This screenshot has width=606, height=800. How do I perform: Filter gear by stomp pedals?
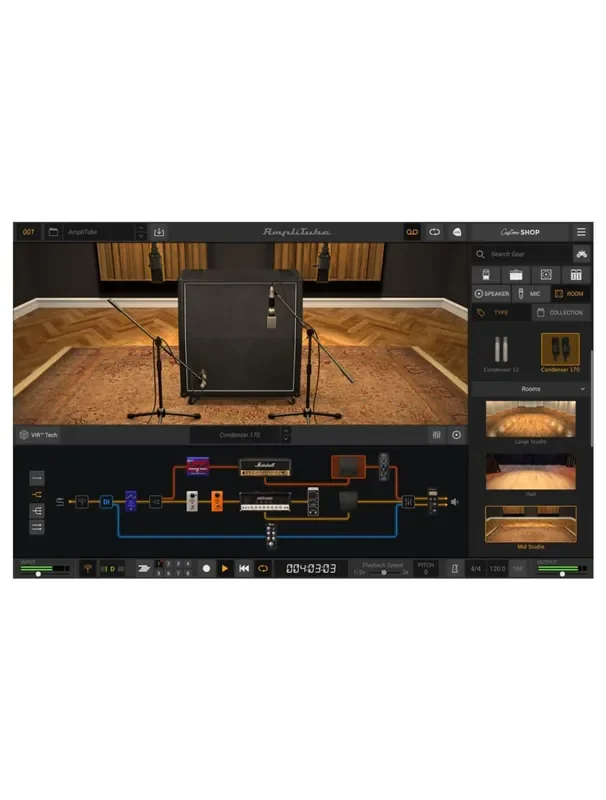[486, 275]
